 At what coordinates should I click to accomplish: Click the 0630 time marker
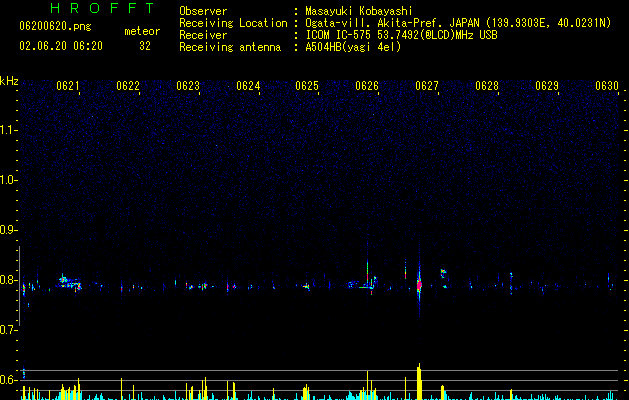click(x=607, y=86)
